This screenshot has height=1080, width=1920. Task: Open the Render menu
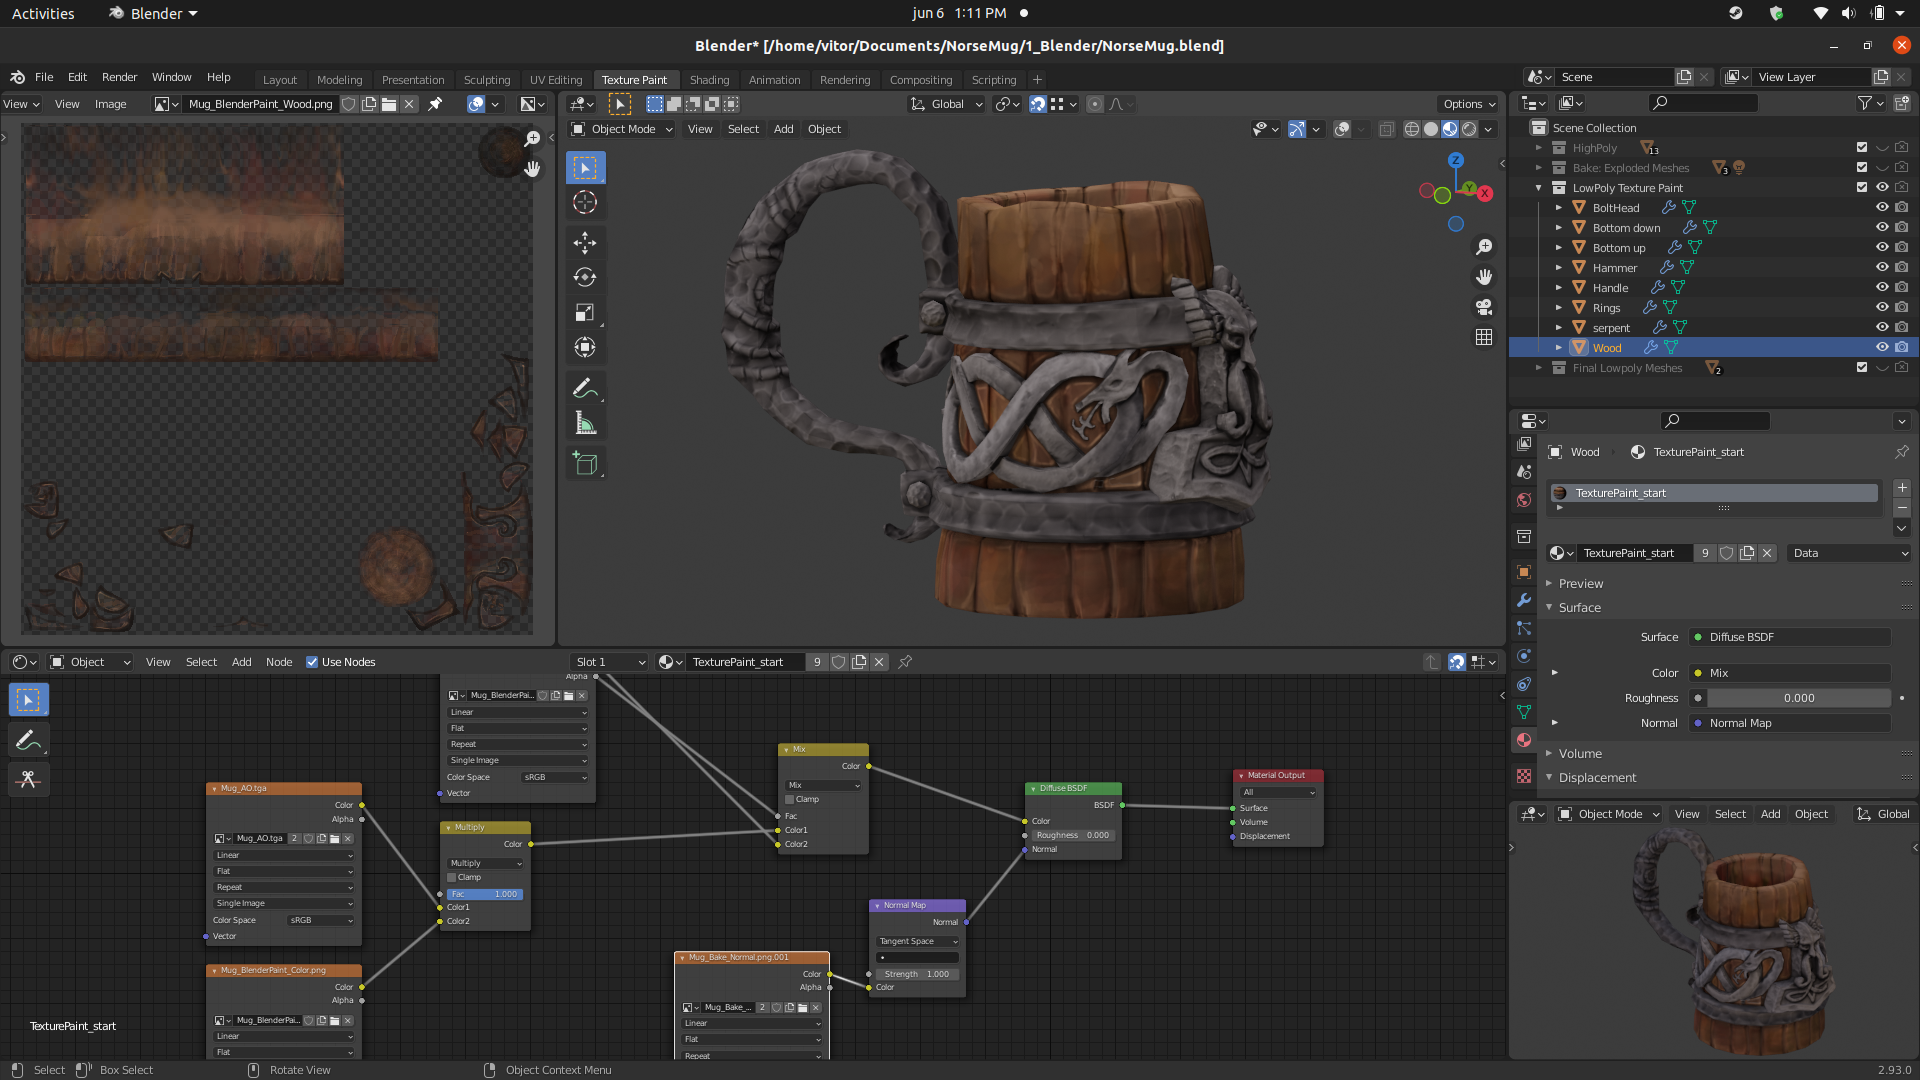119,77
